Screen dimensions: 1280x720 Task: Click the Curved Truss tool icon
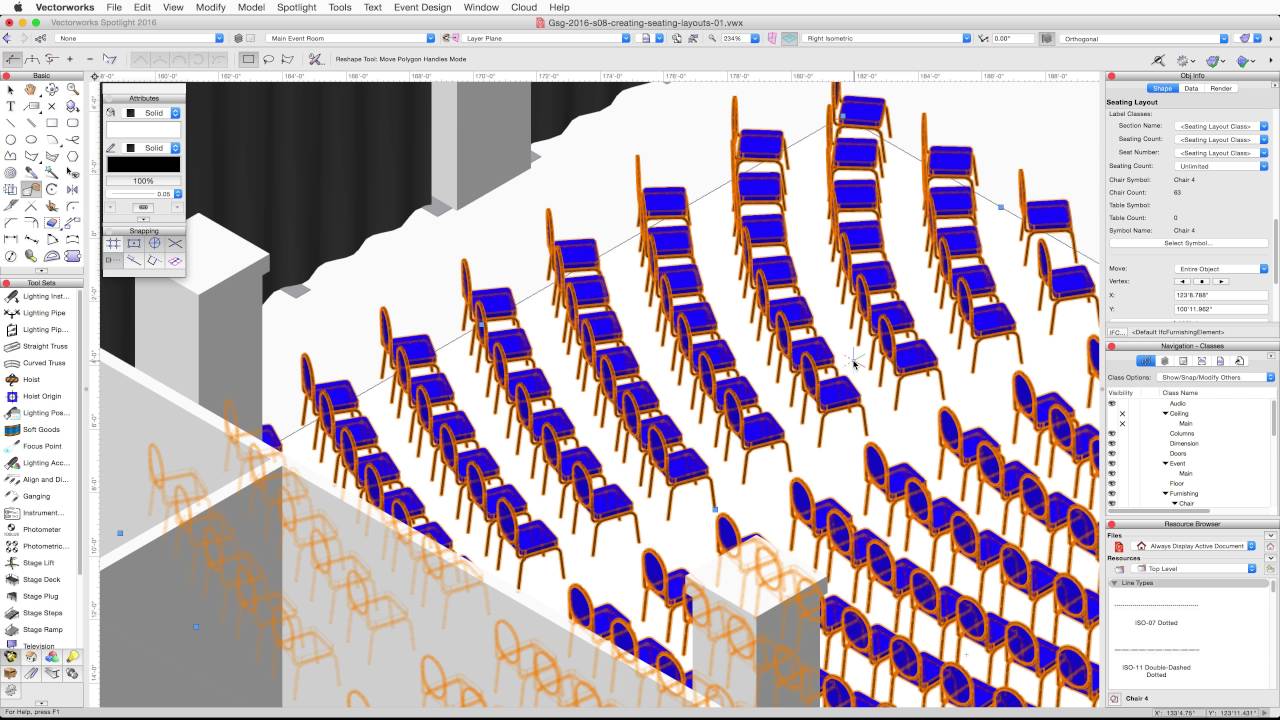coord(12,363)
